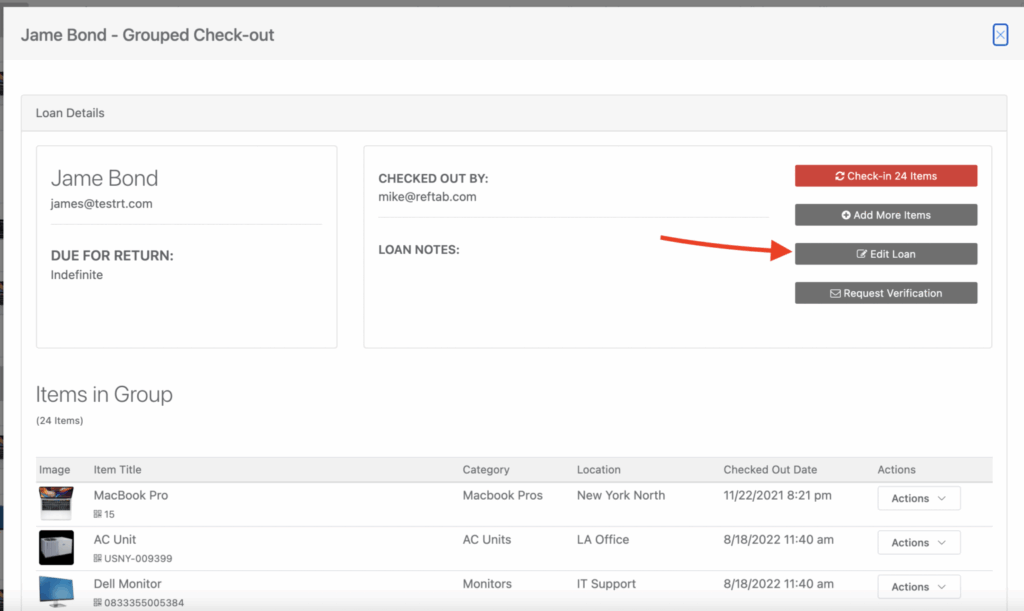Click the Dell Monitor thumbnail image
The image size is (1024, 611).
coord(56,591)
